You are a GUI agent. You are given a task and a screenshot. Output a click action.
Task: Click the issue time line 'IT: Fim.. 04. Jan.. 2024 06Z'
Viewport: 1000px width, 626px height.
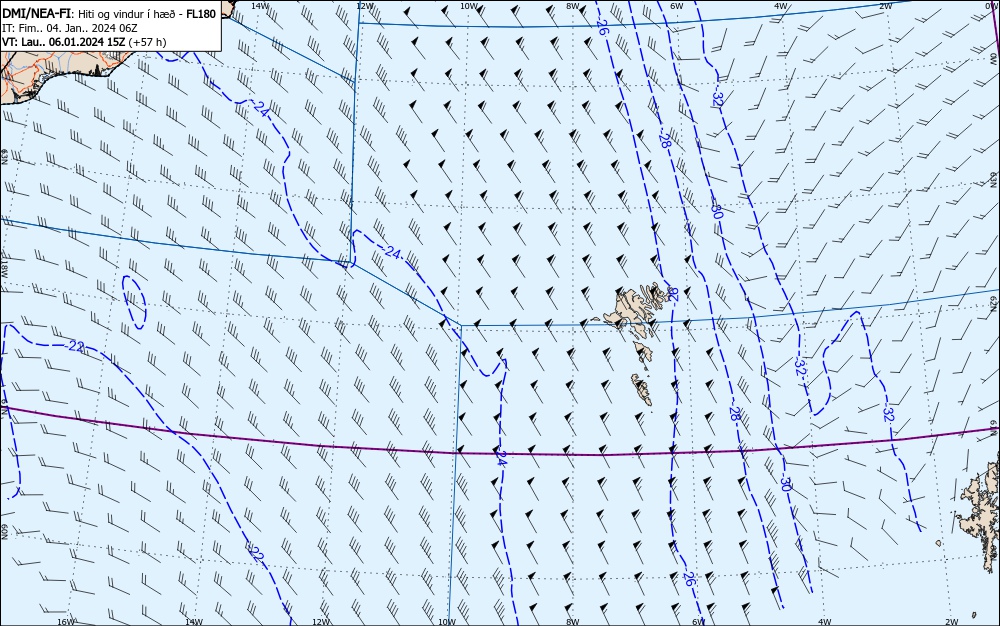click(70, 28)
